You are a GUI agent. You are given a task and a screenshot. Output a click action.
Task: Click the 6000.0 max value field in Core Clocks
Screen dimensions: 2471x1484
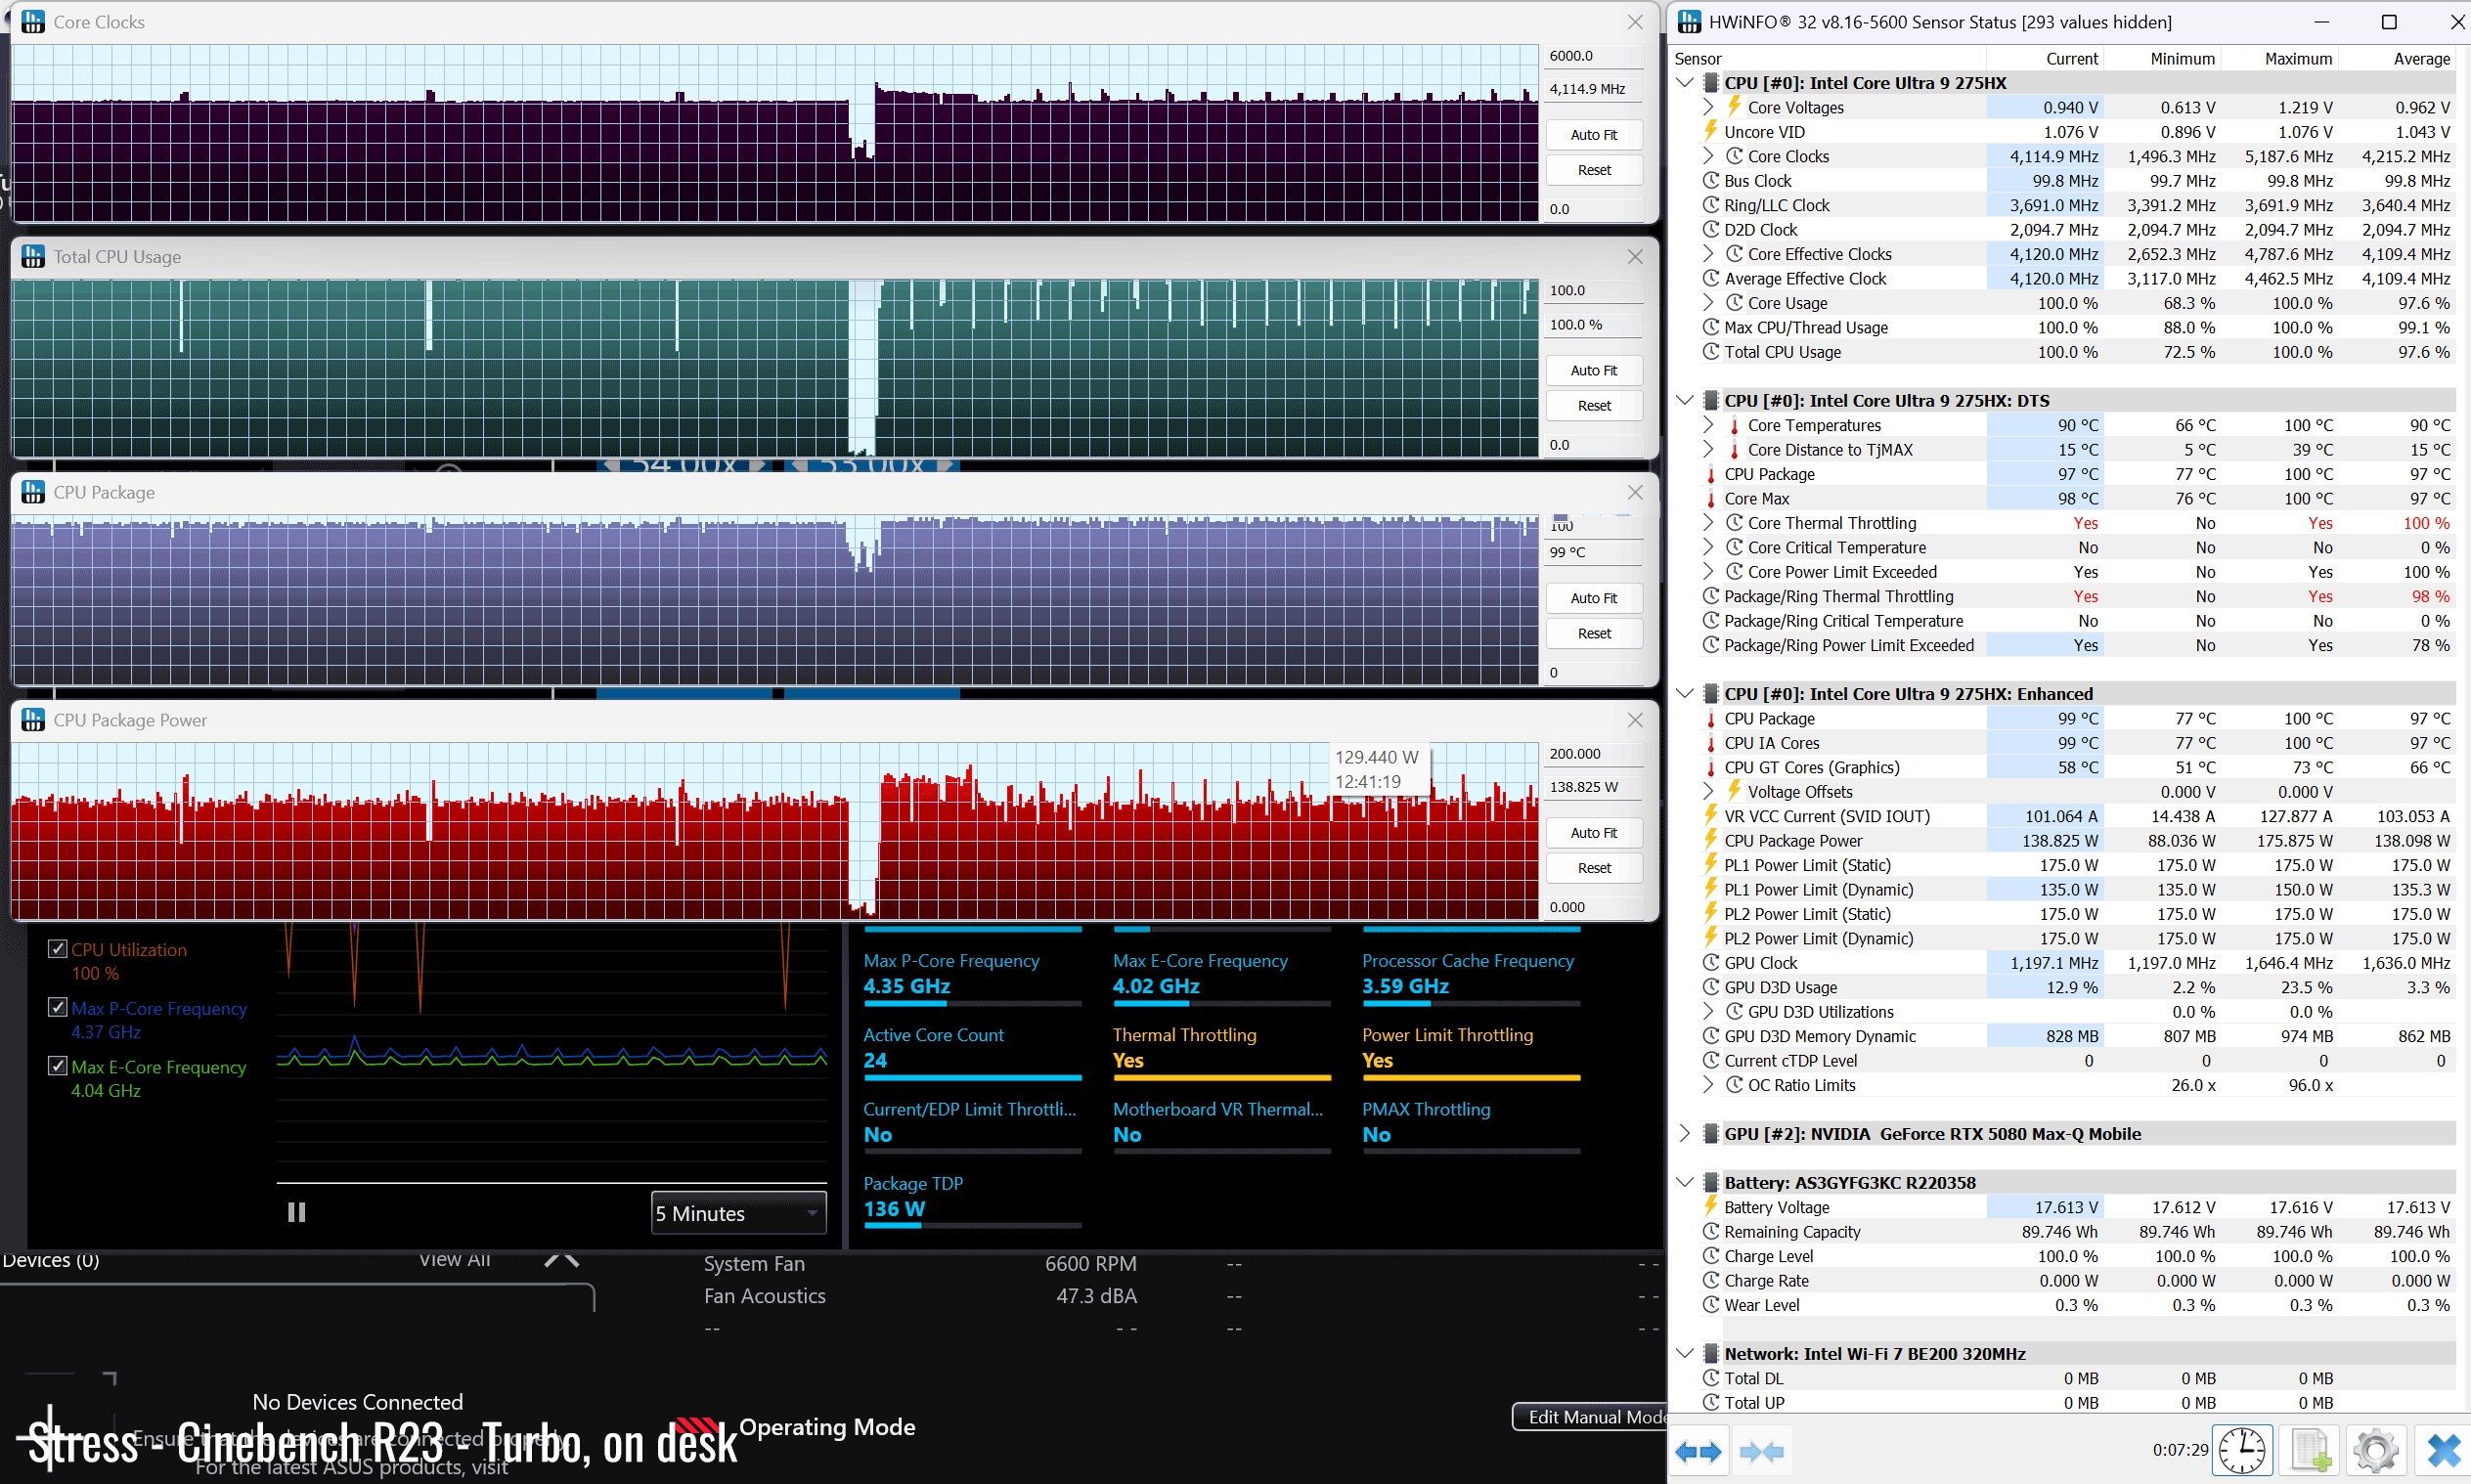pos(1594,56)
